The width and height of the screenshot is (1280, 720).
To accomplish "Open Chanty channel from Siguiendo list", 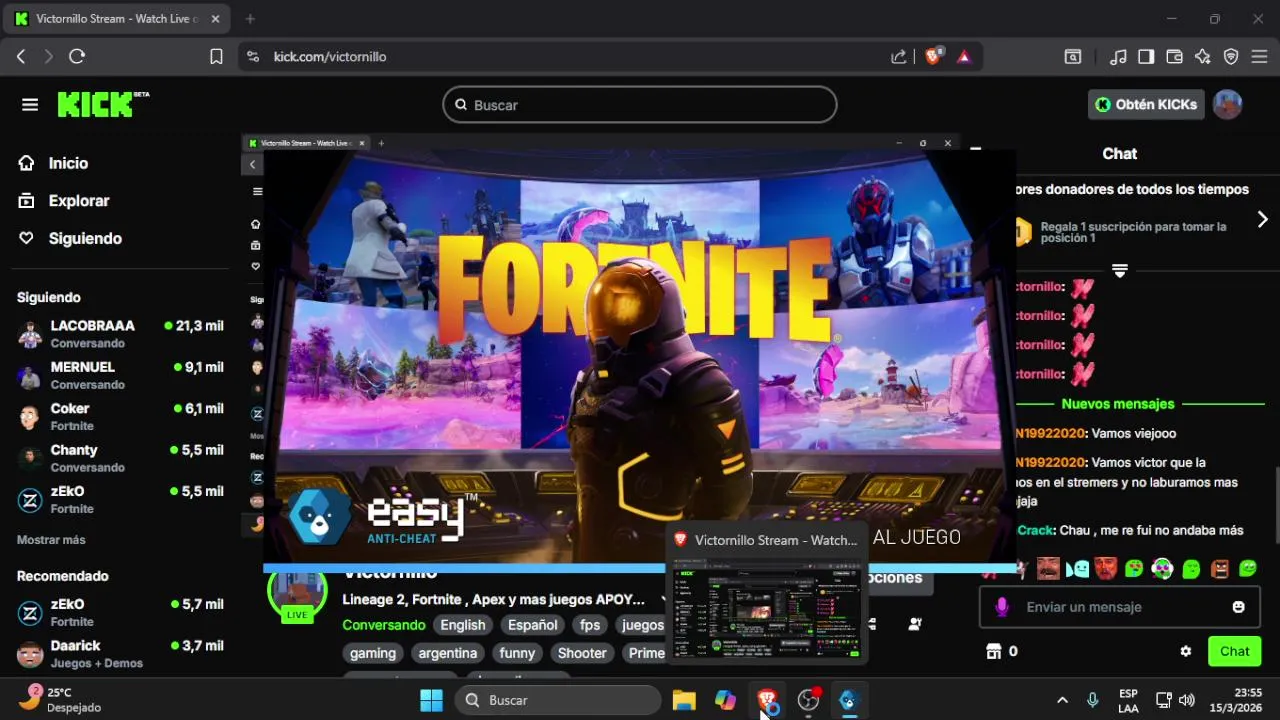I will pyautogui.click(x=120, y=459).
